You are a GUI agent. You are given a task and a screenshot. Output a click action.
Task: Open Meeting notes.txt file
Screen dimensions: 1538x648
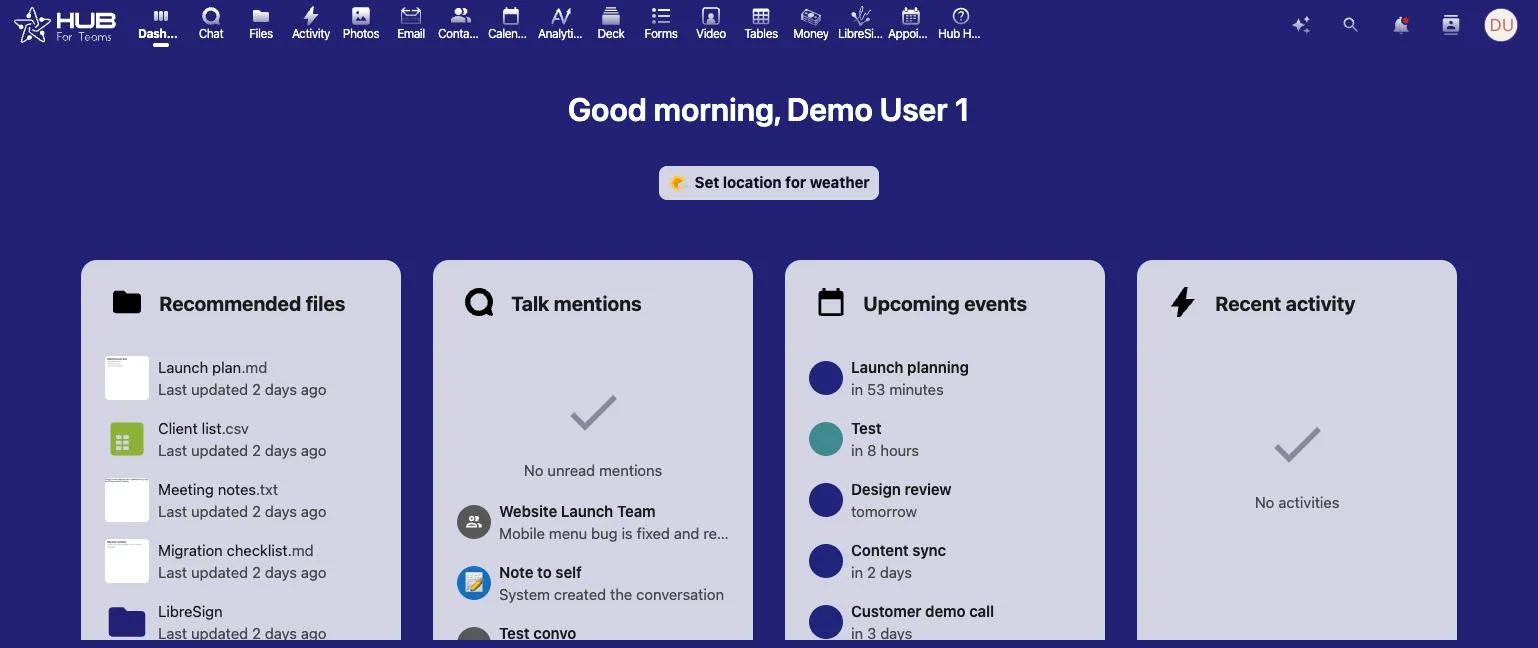tap(241, 500)
